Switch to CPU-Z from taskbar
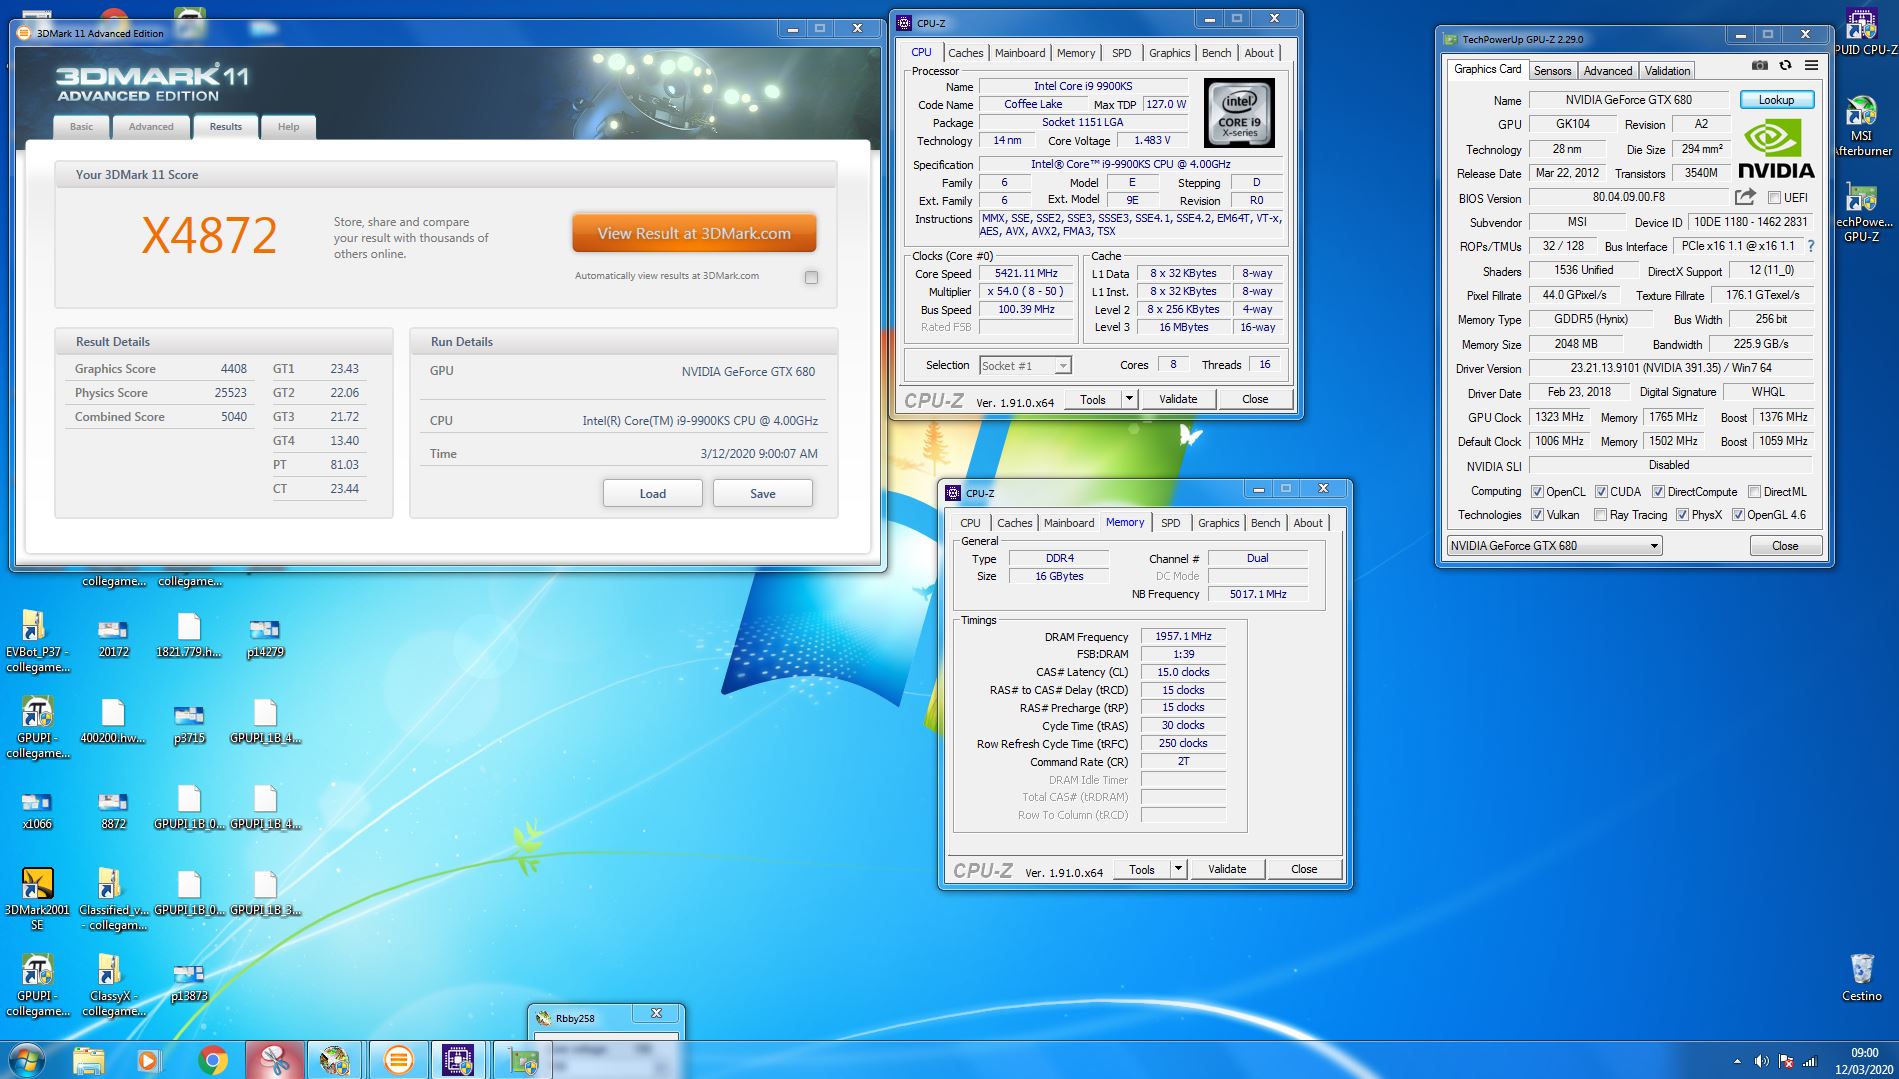Viewport: 1899px width, 1079px height. (x=458, y=1060)
